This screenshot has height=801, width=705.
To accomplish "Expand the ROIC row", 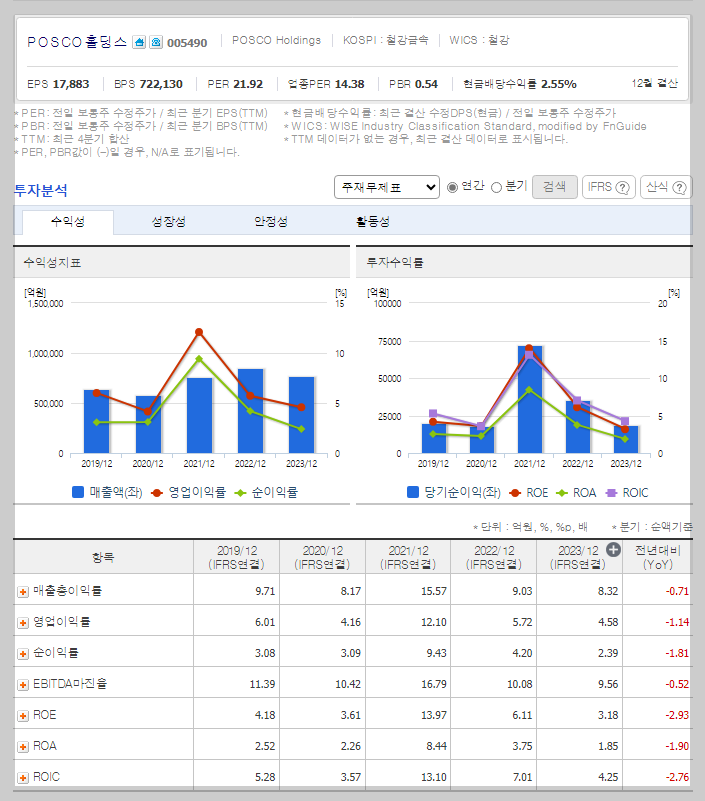I will (x=22, y=778).
